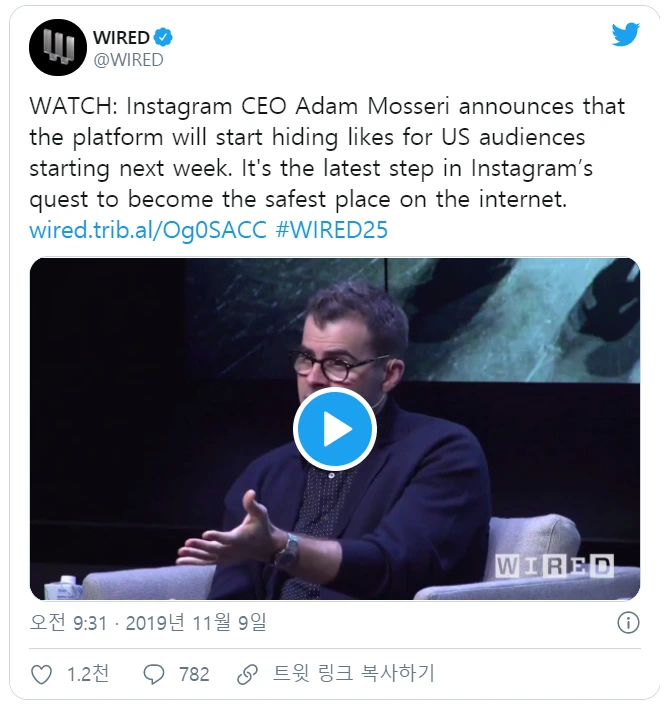Open the @WIRED handle
Image resolution: width=669 pixels, height=705 pixels.
(129, 60)
